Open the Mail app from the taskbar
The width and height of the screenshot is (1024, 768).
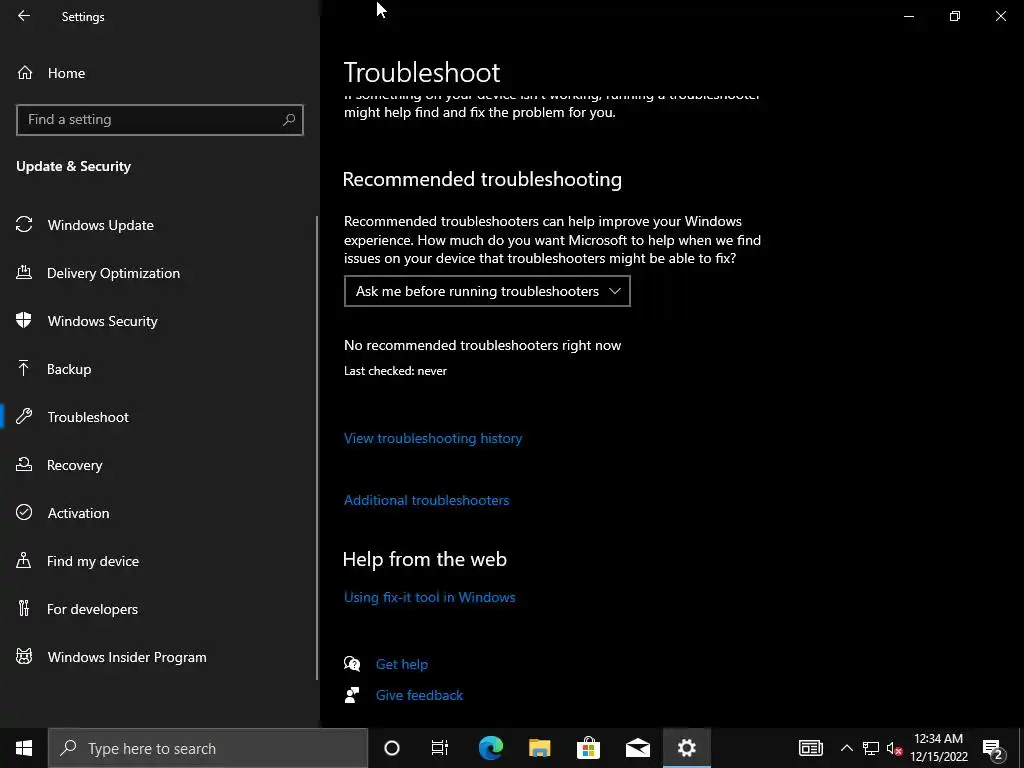[x=637, y=748]
